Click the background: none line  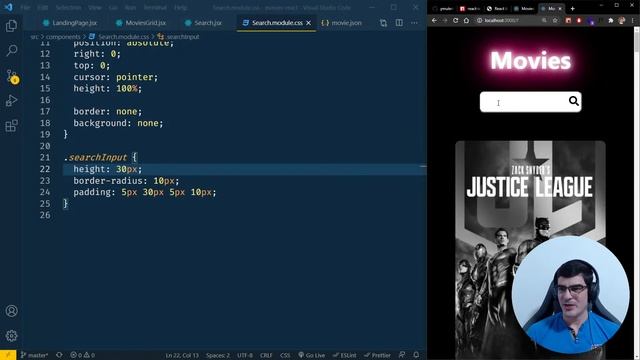pyautogui.click(x=118, y=123)
